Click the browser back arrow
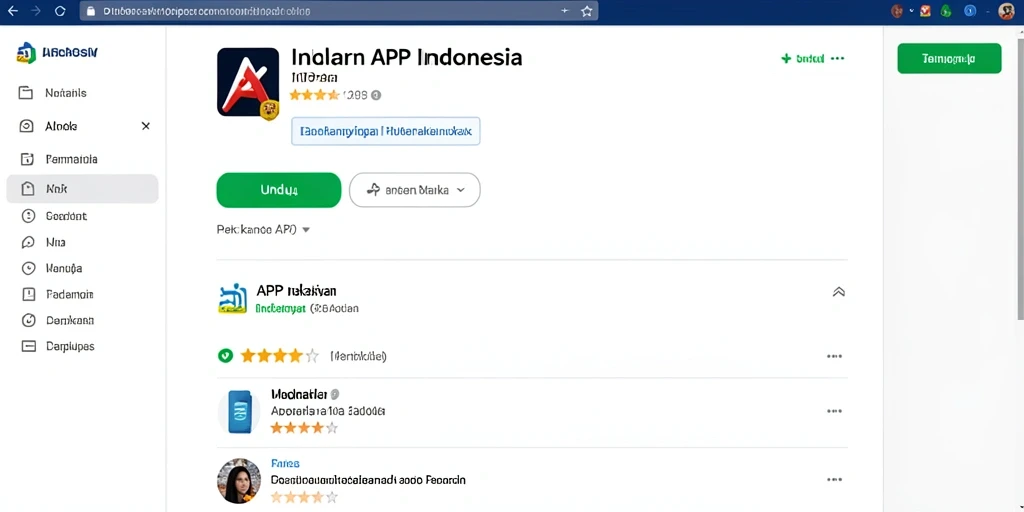This screenshot has height=512, width=1024. point(12,11)
